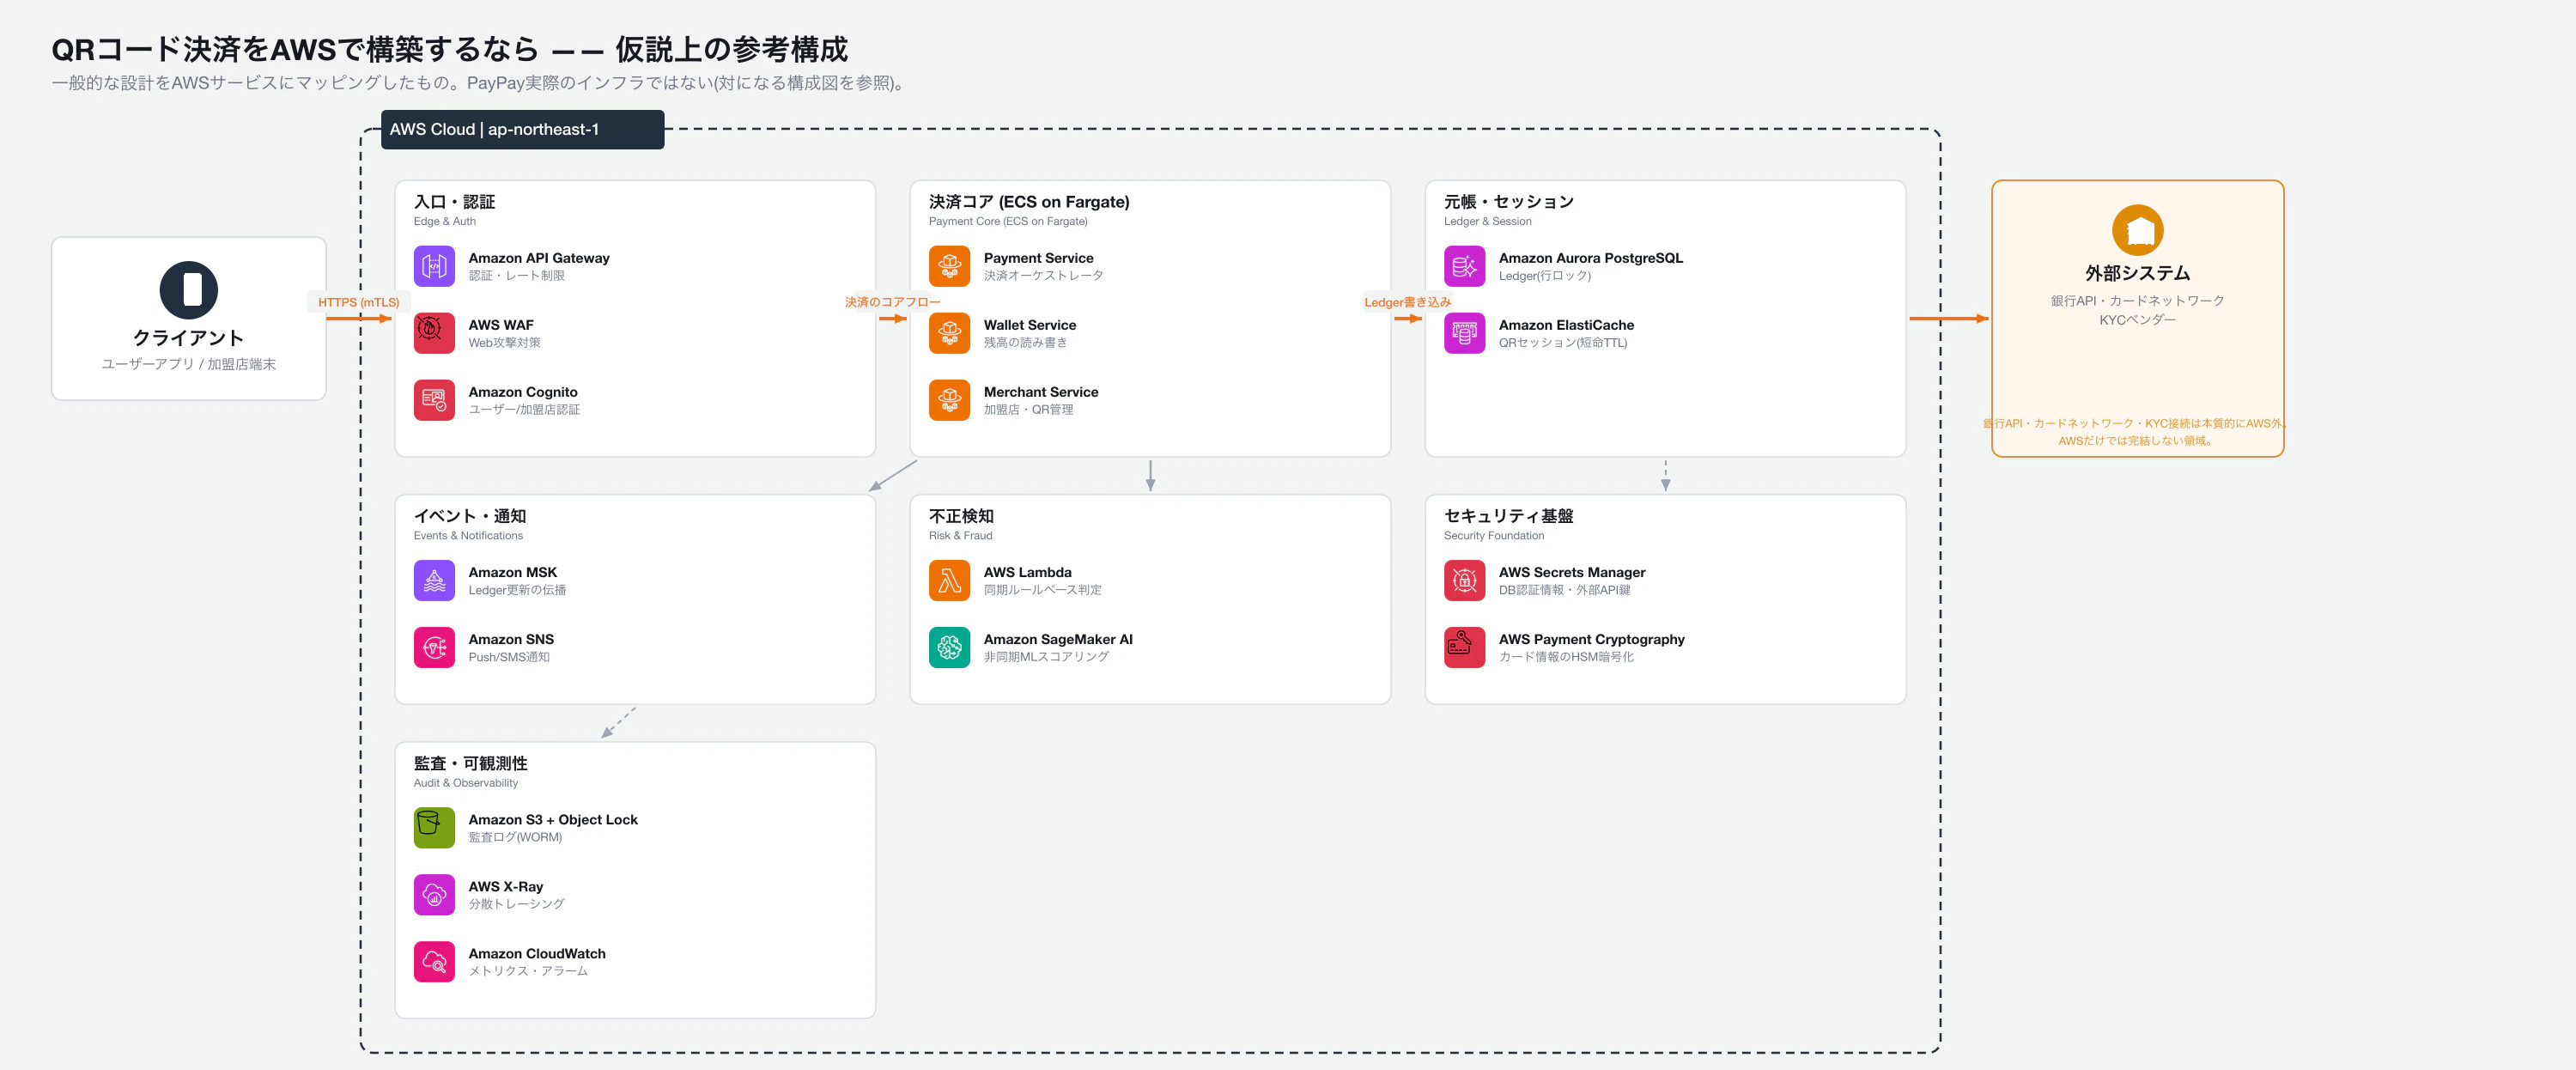Click the Payment Service container icon
The image size is (2576, 1070).
[949, 266]
